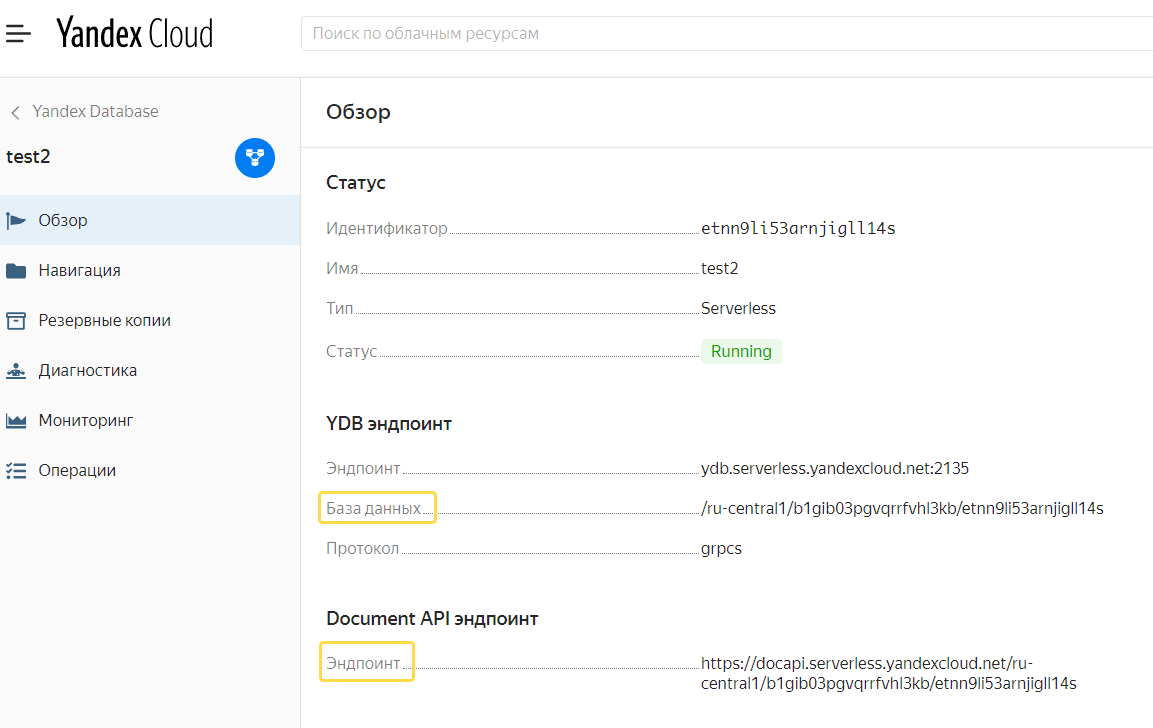Go back via the chevron next to Yandex Database
The height and width of the screenshot is (728, 1153).
click(15, 113)
